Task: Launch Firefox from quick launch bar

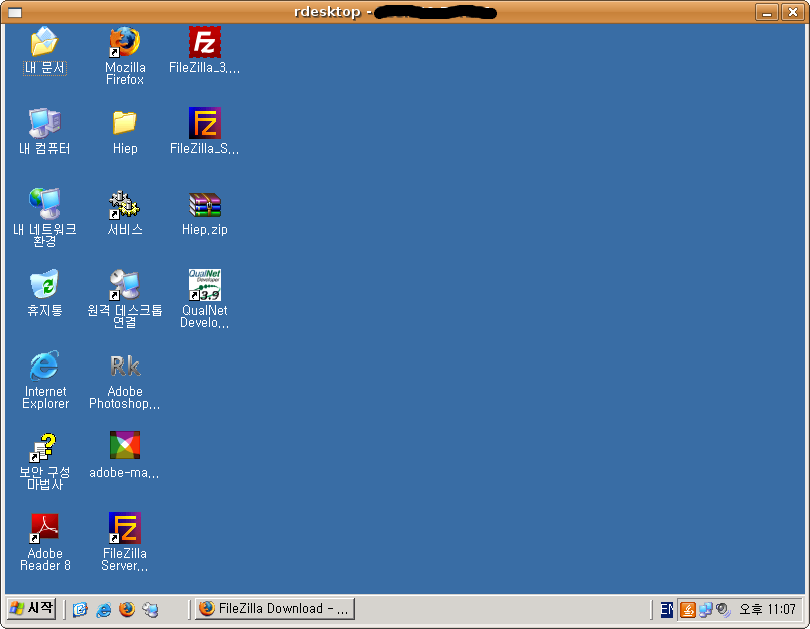Action: click(127, 609)
